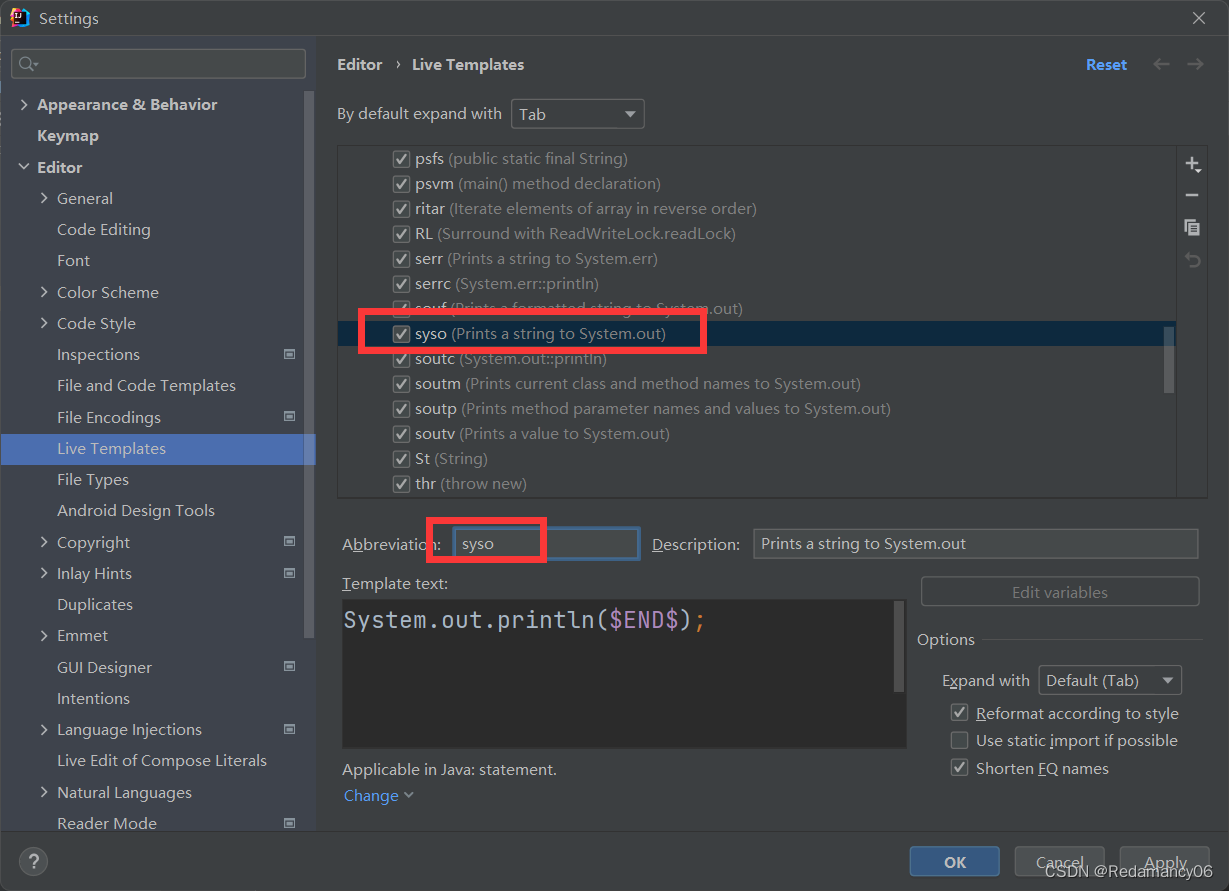Expand the Code Style tree node
Screen dimensions: 1229x891
point(44,323)
